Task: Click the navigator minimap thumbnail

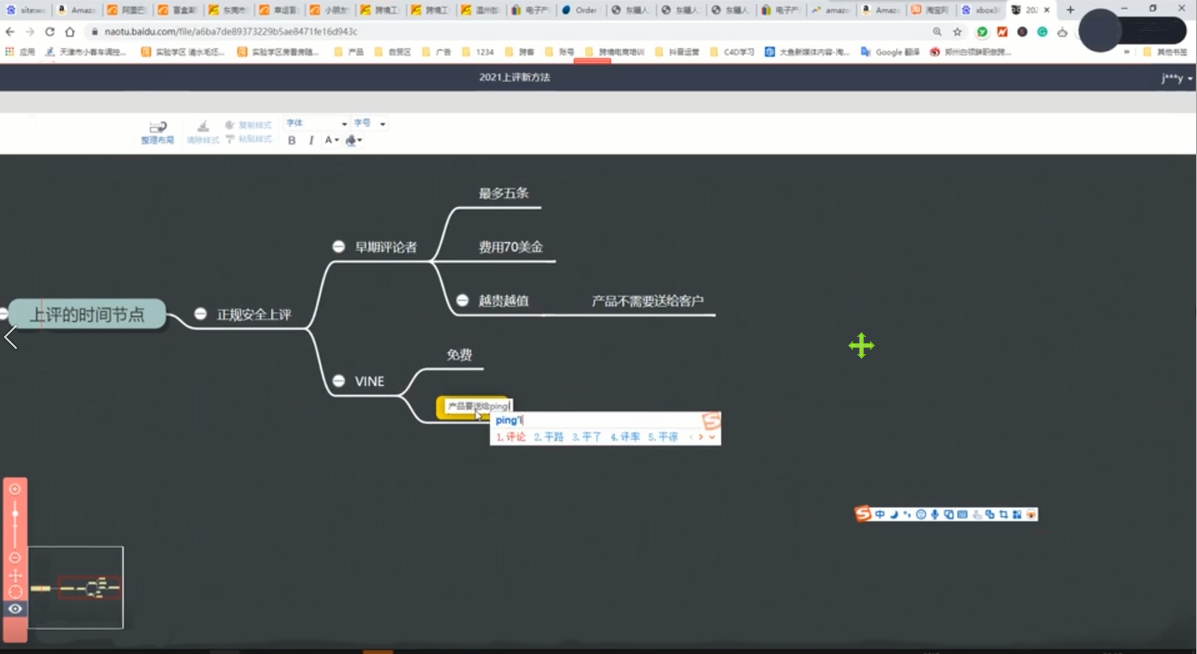Action: click(x=76, y=588)
